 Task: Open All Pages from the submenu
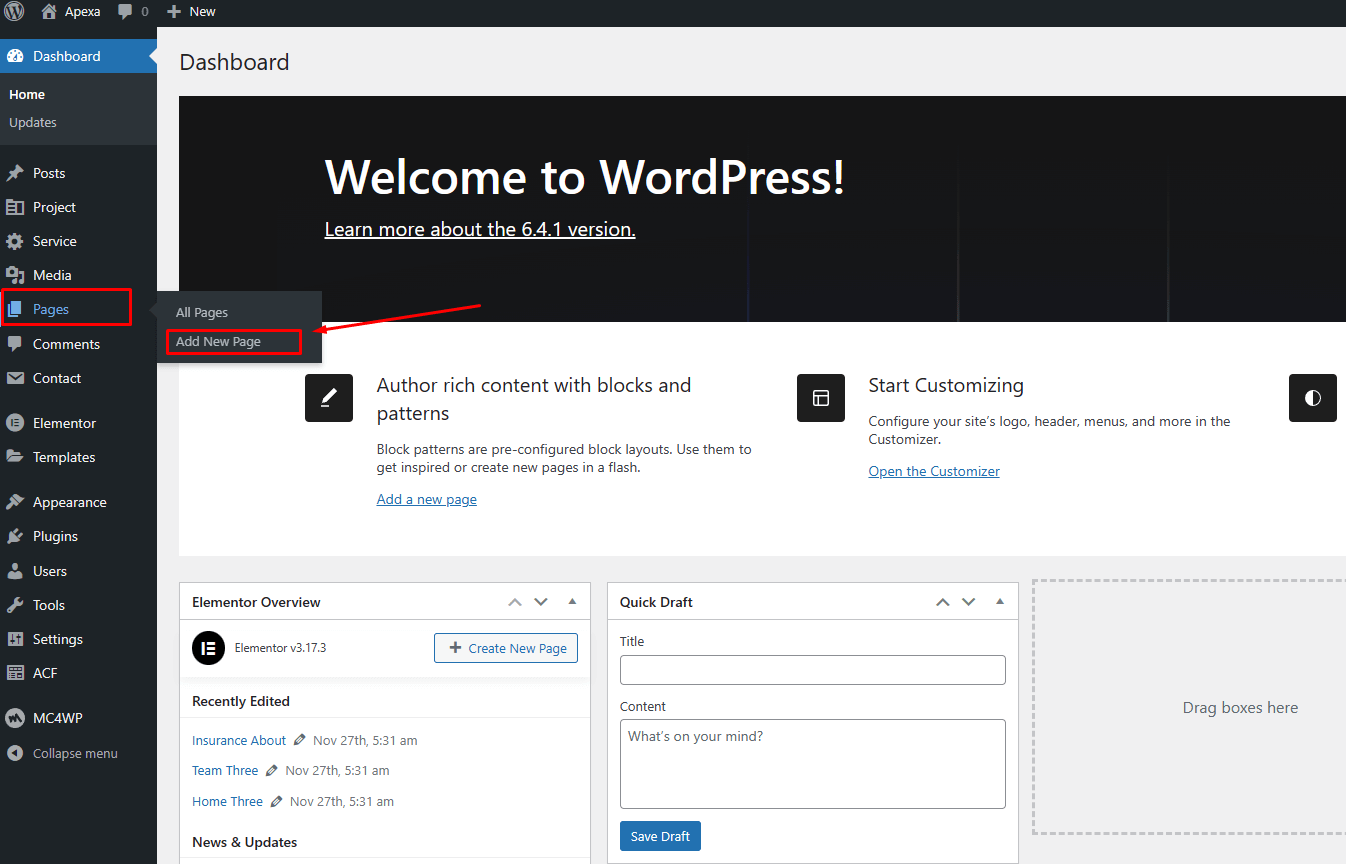coord(202,313)
